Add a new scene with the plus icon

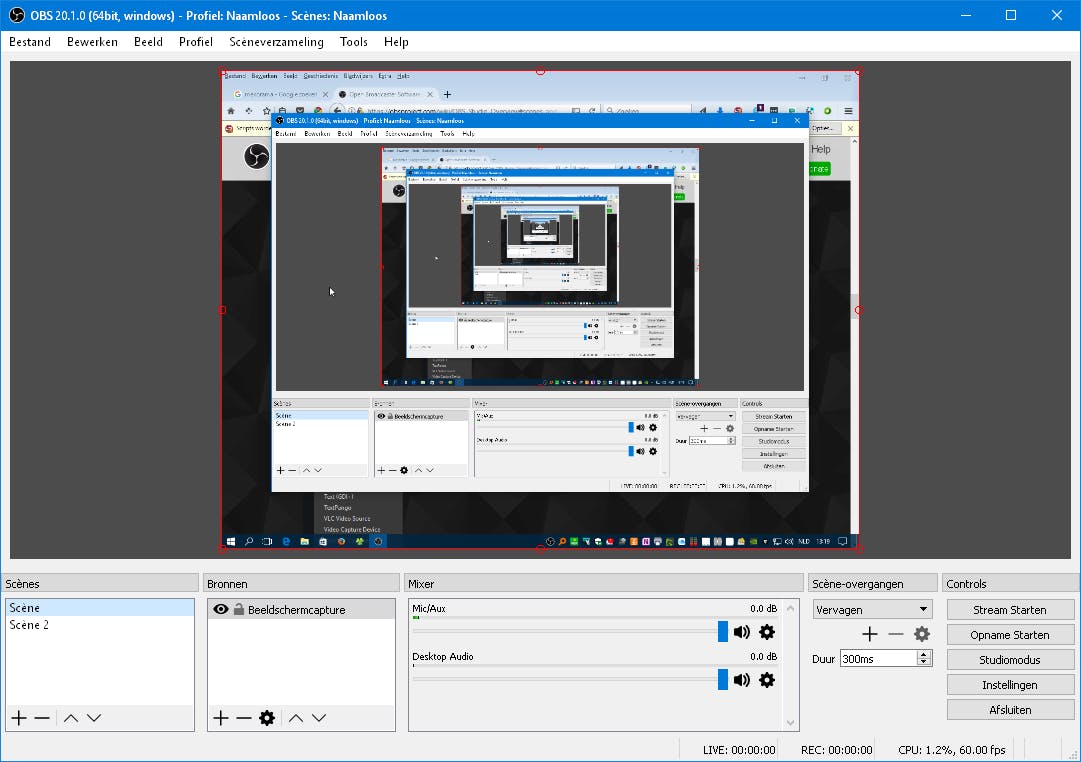coord(17,717)
